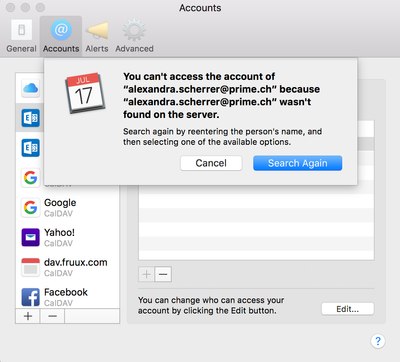This screenshot has height=362, width=400.
Task: Select the Google CalDAV account
Action: coord(68,207)
